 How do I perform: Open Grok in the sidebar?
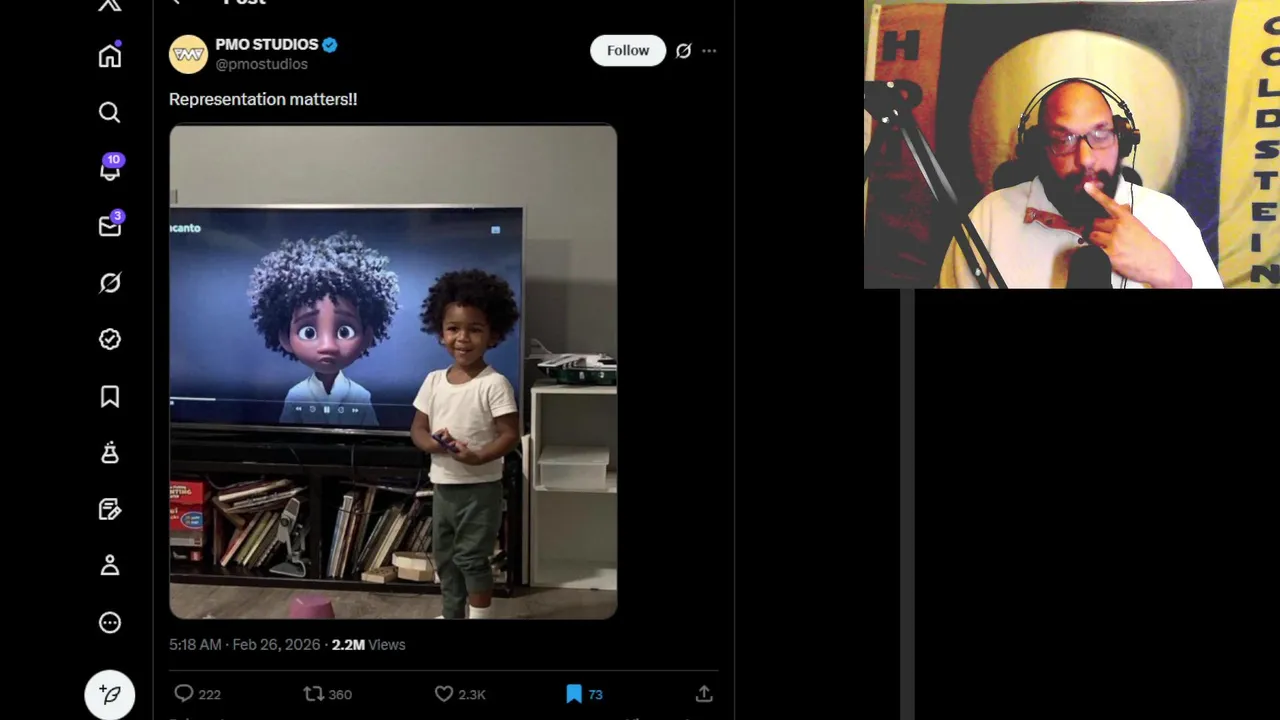click(x=110, y=283)
